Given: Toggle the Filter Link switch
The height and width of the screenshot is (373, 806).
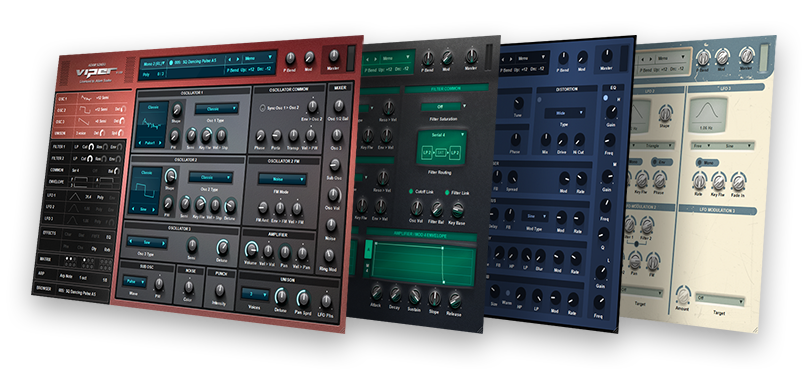Looking at the screenshot, I should point(447,193).
